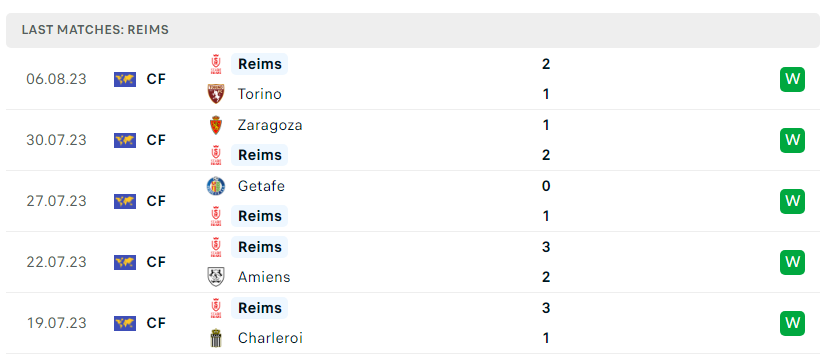Click the W result badge for Torino match
Image resolution: width=826 pixels, height=363 pixels.
coord(792,80)
